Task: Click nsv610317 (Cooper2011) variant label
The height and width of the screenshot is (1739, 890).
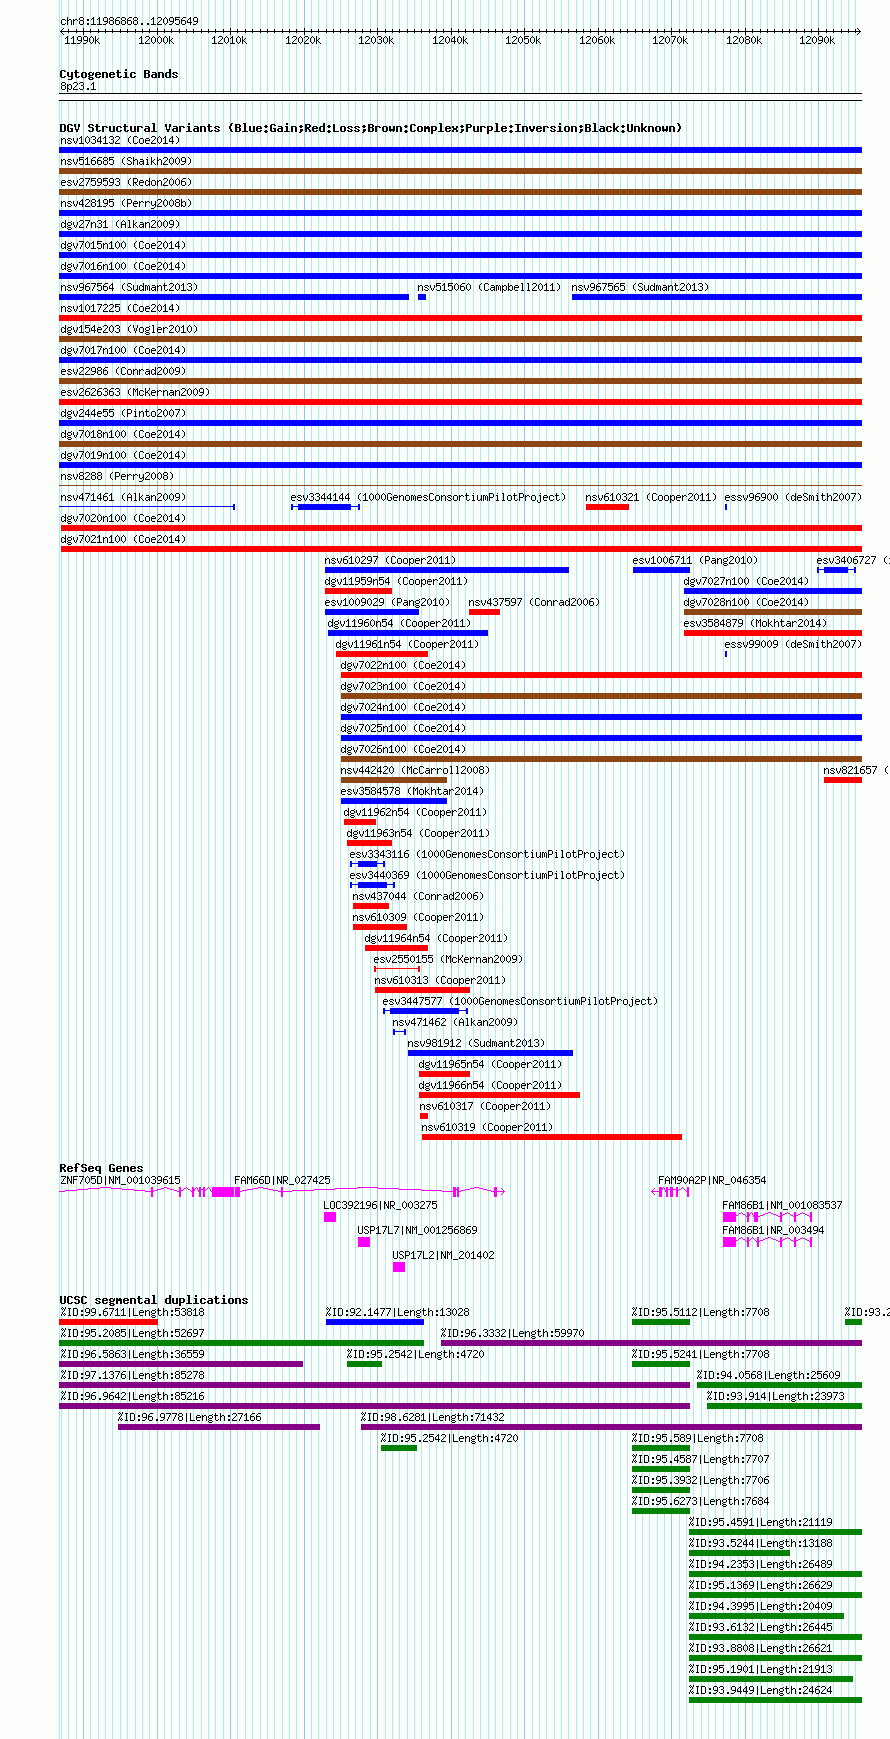Action: tap(484, 1106)
